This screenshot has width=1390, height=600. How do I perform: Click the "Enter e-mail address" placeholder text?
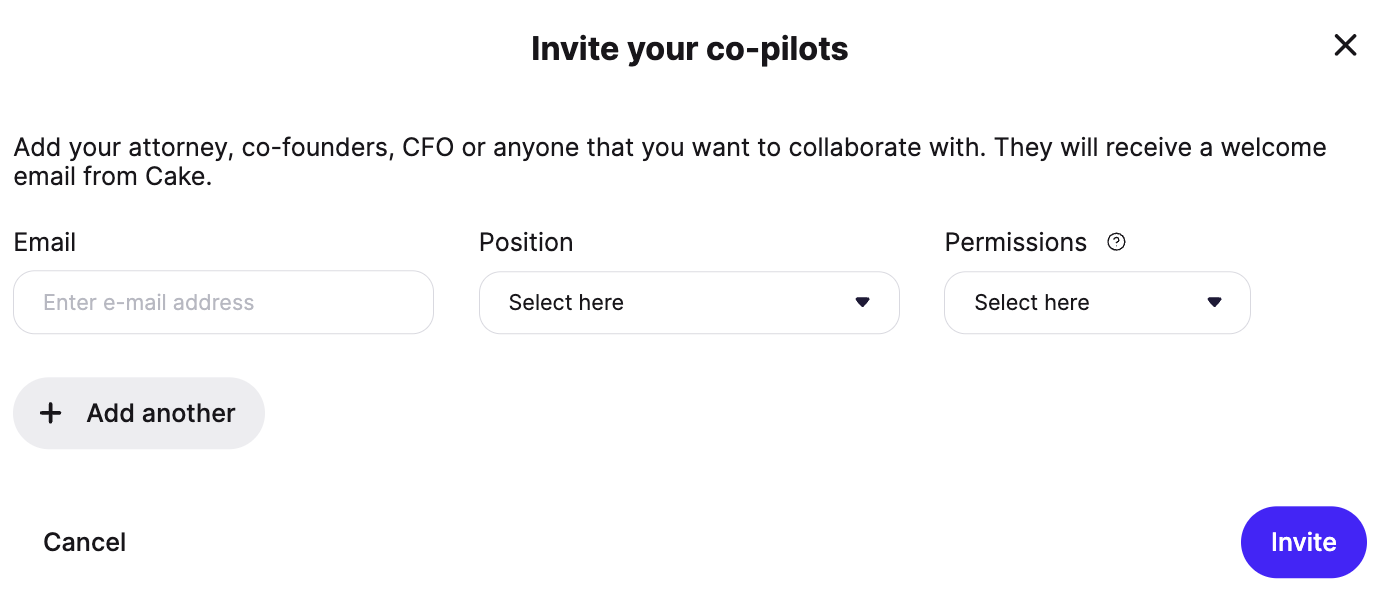click(x=149, y=302)
